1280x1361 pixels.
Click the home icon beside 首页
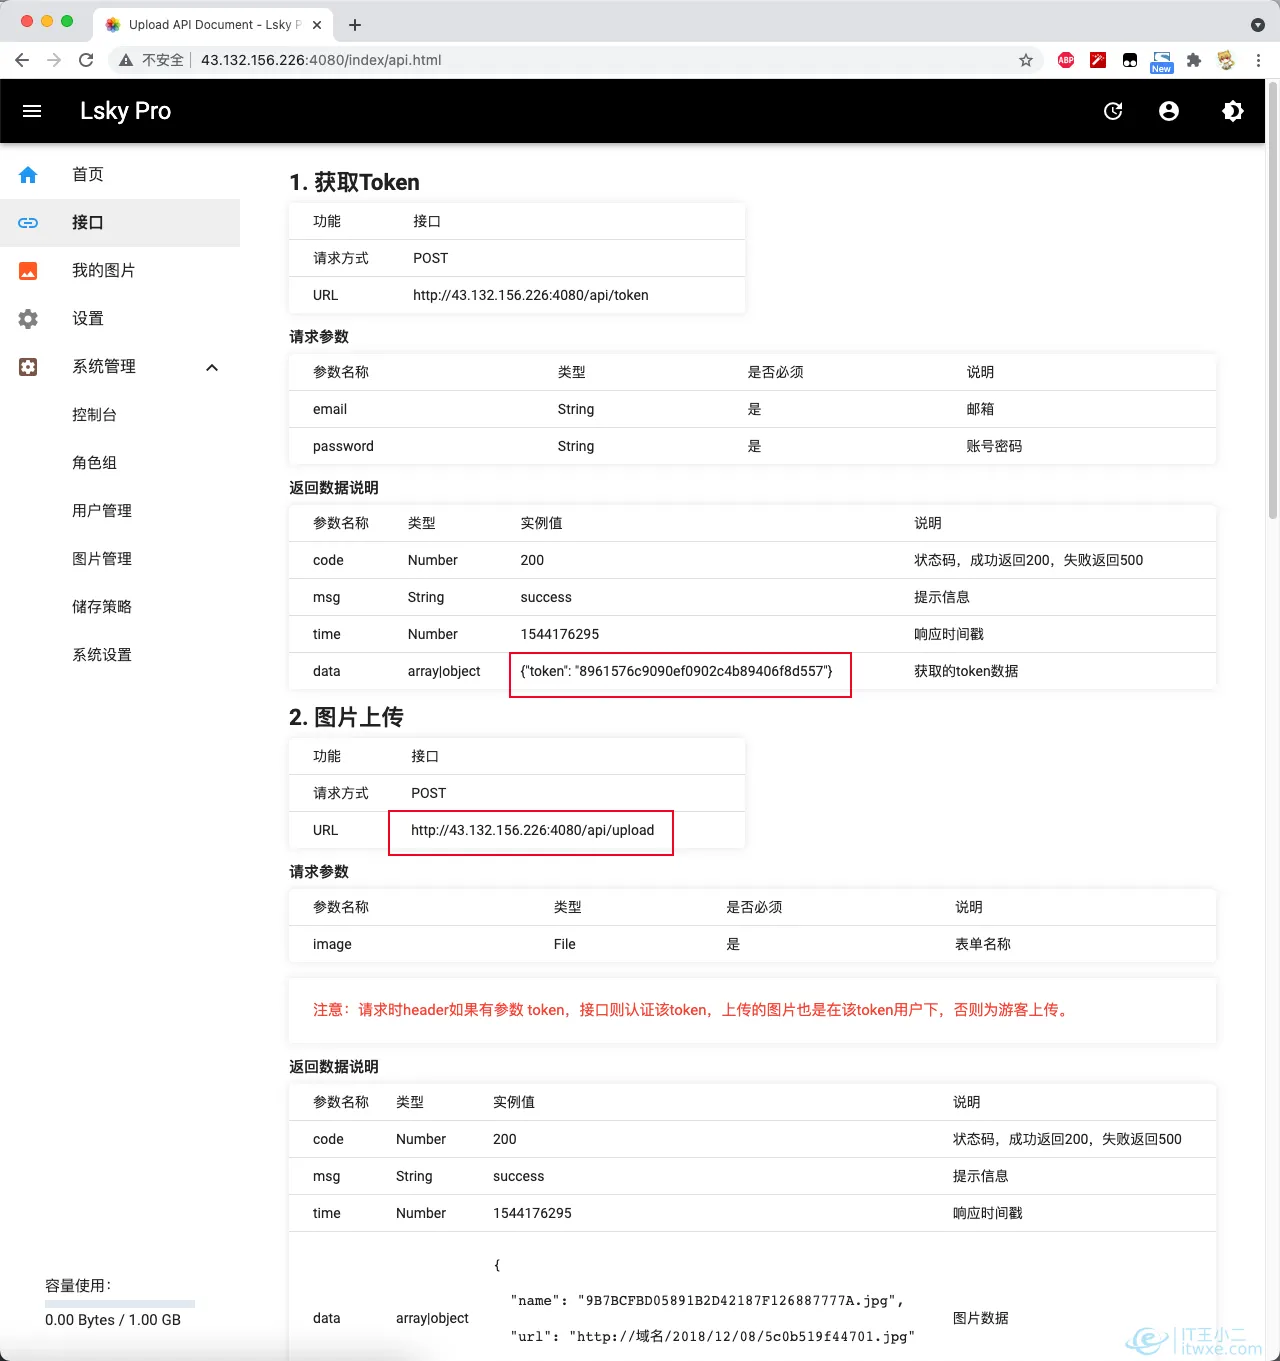pos(28,175)
